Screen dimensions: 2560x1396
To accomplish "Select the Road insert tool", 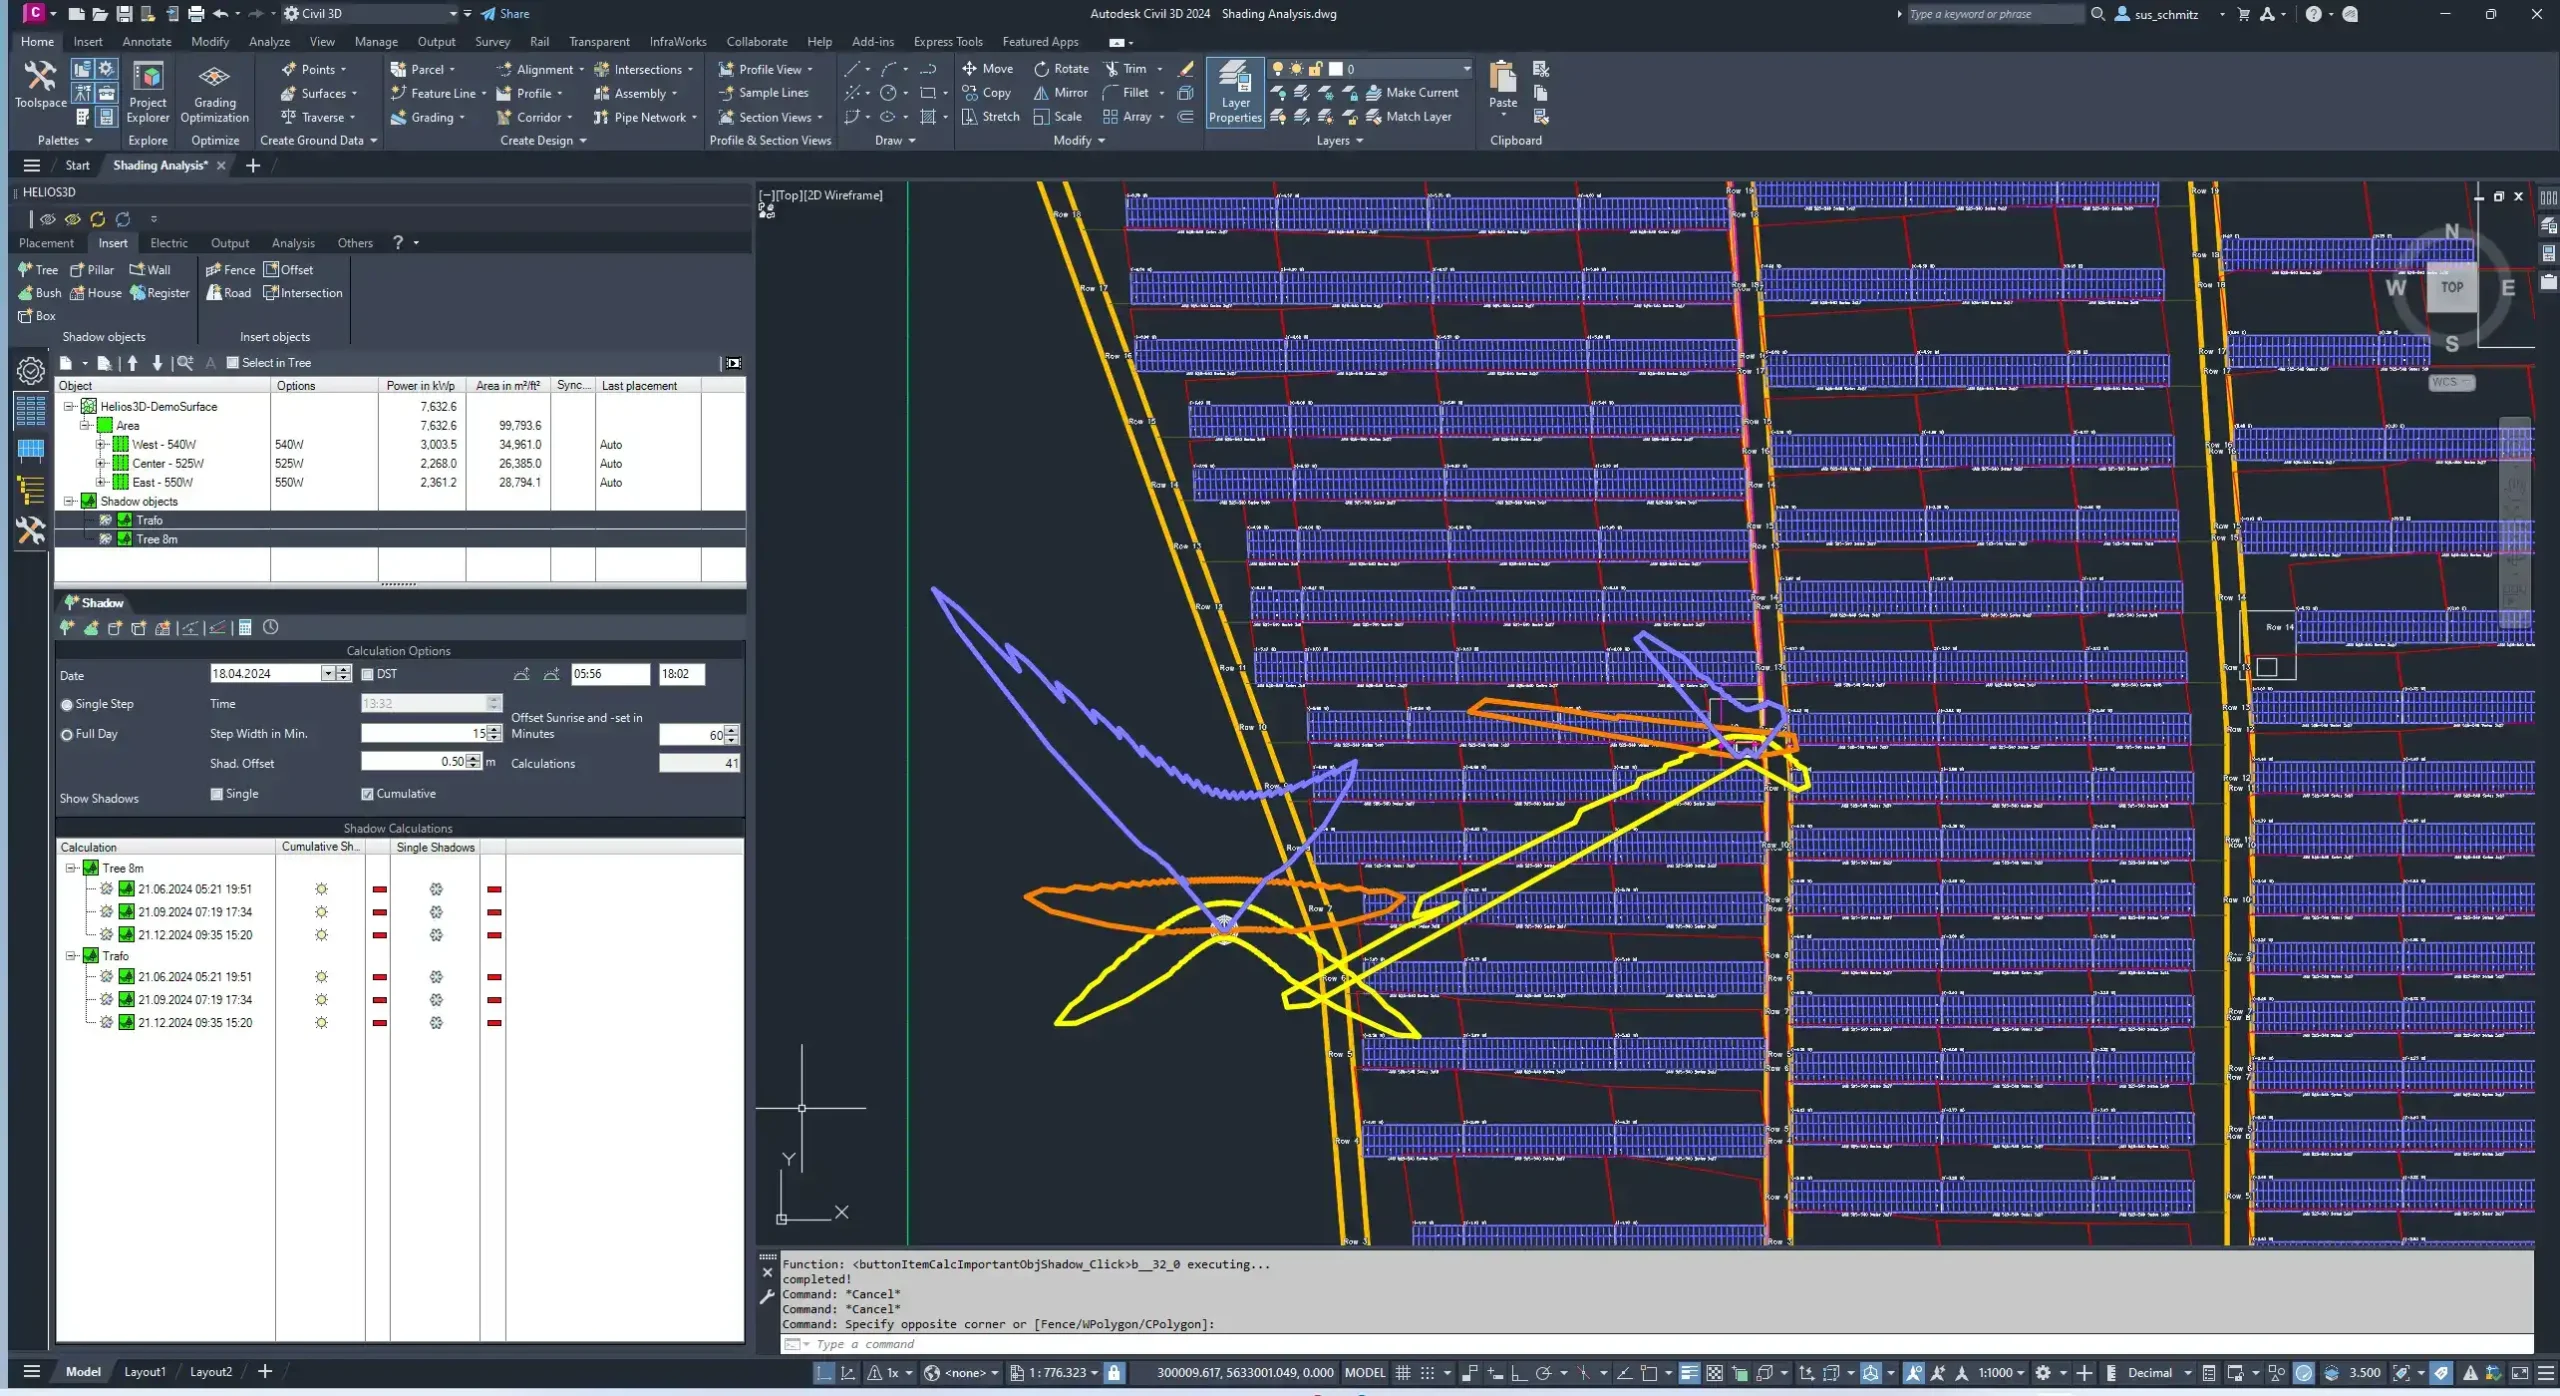I will [228, 293].
